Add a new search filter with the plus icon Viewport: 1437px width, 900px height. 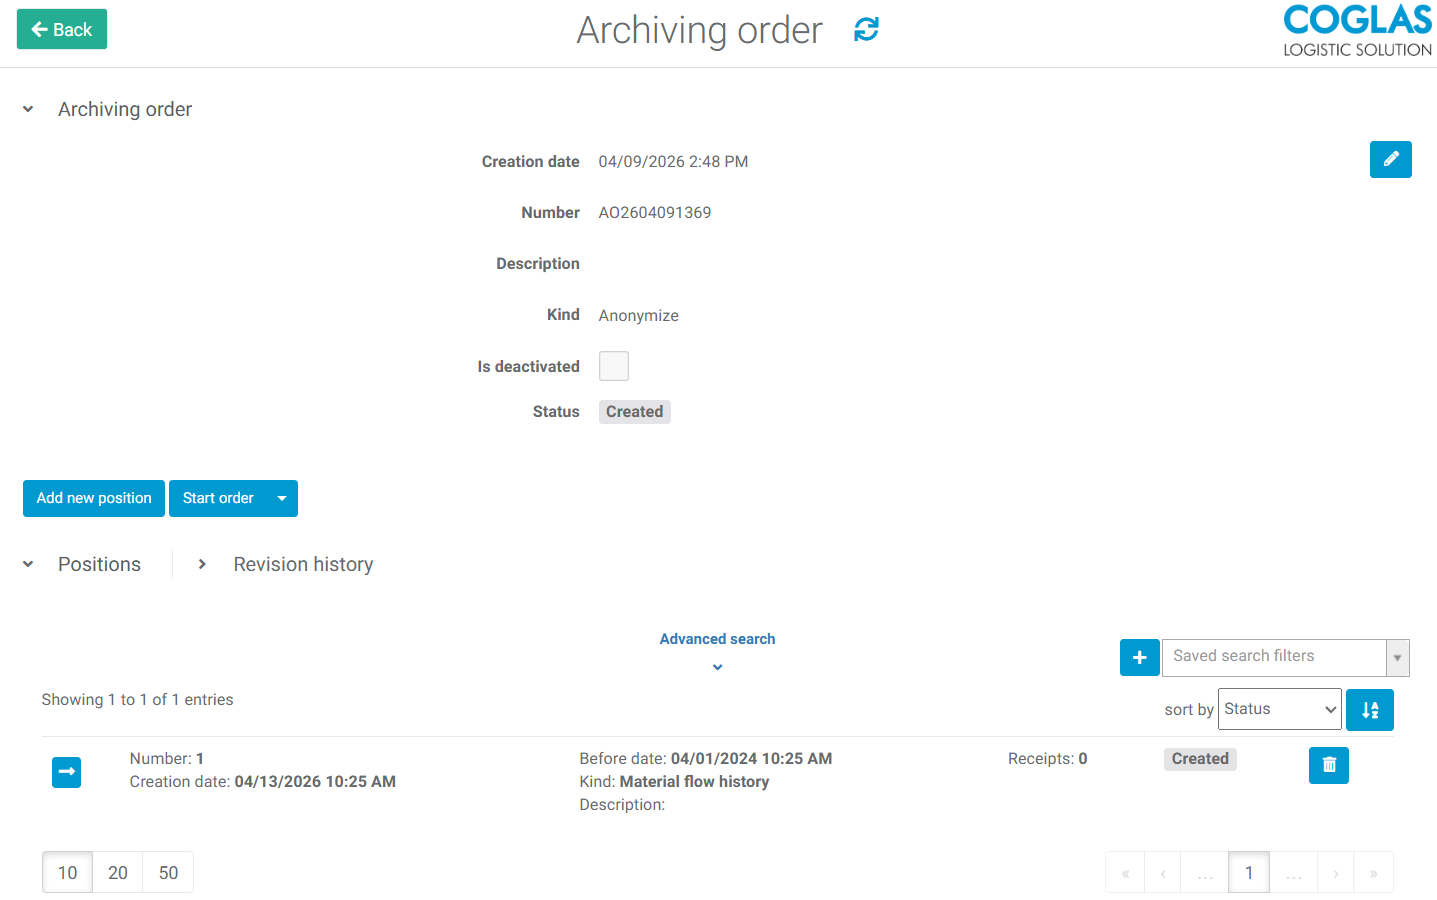point(1139,657)
